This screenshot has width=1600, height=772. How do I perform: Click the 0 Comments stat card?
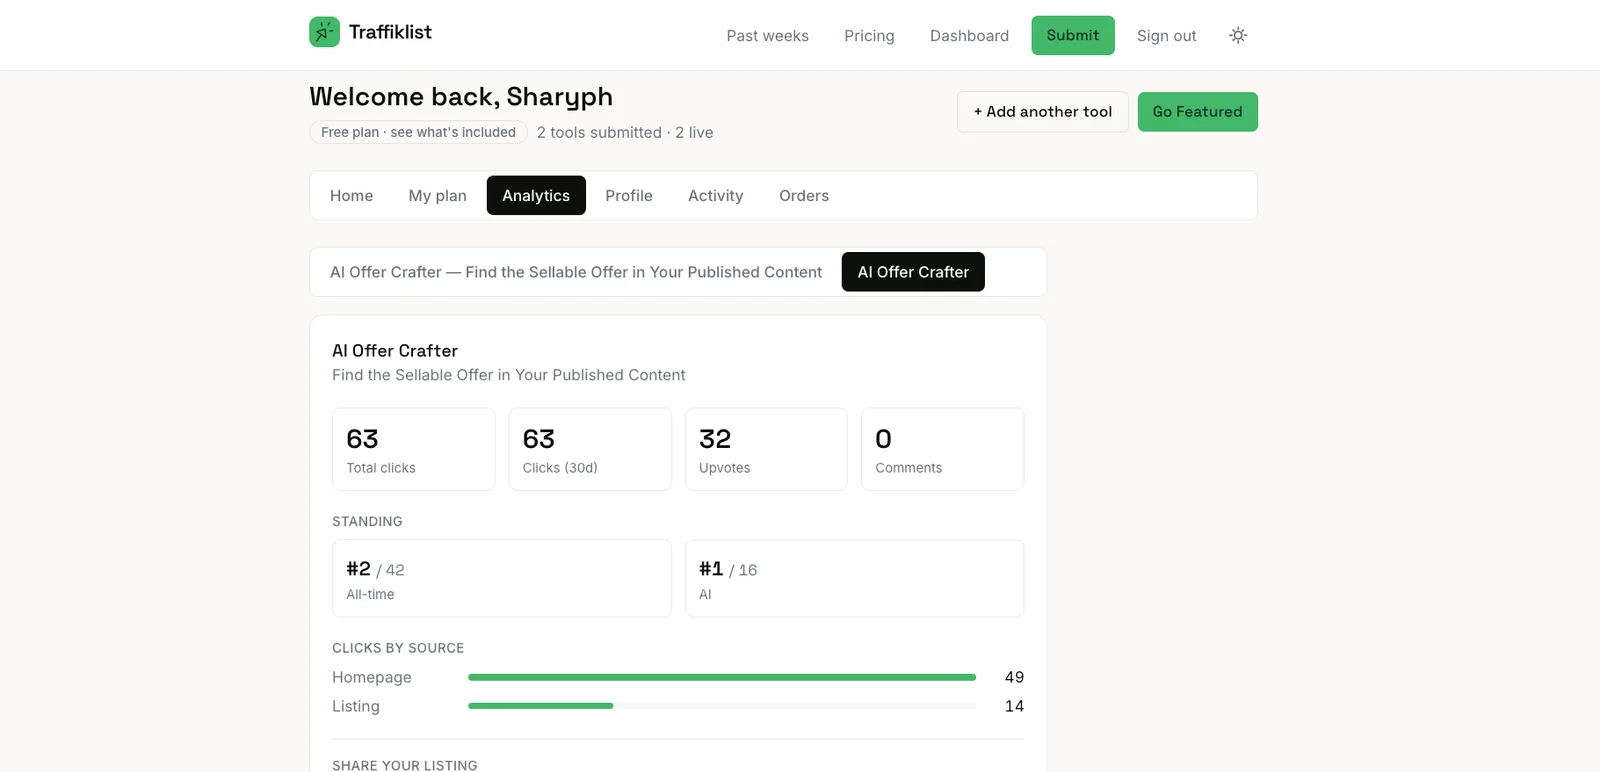943,449
